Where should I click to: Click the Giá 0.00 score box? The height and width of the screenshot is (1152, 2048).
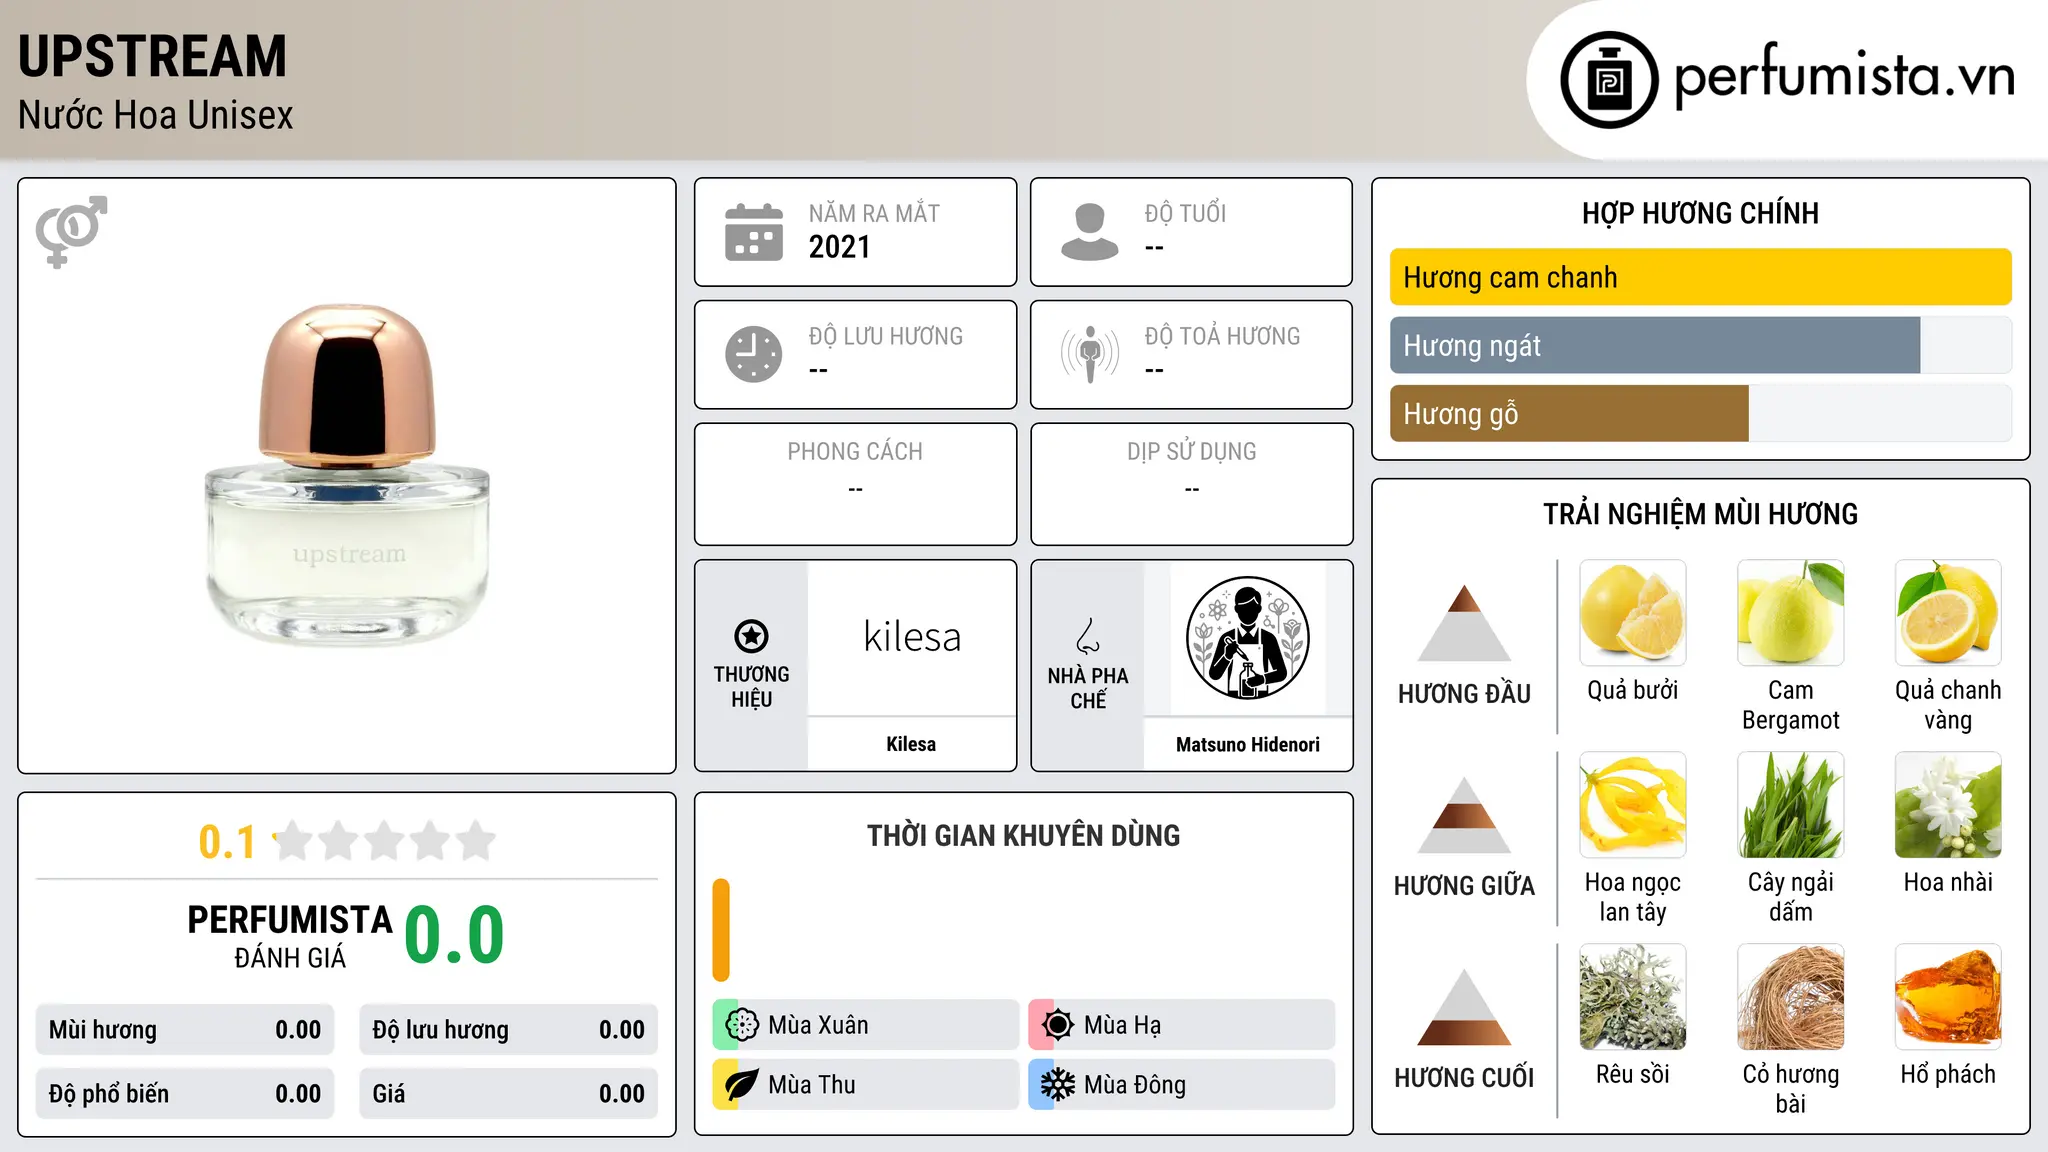pyautogui.click(x=509, y=1094)
